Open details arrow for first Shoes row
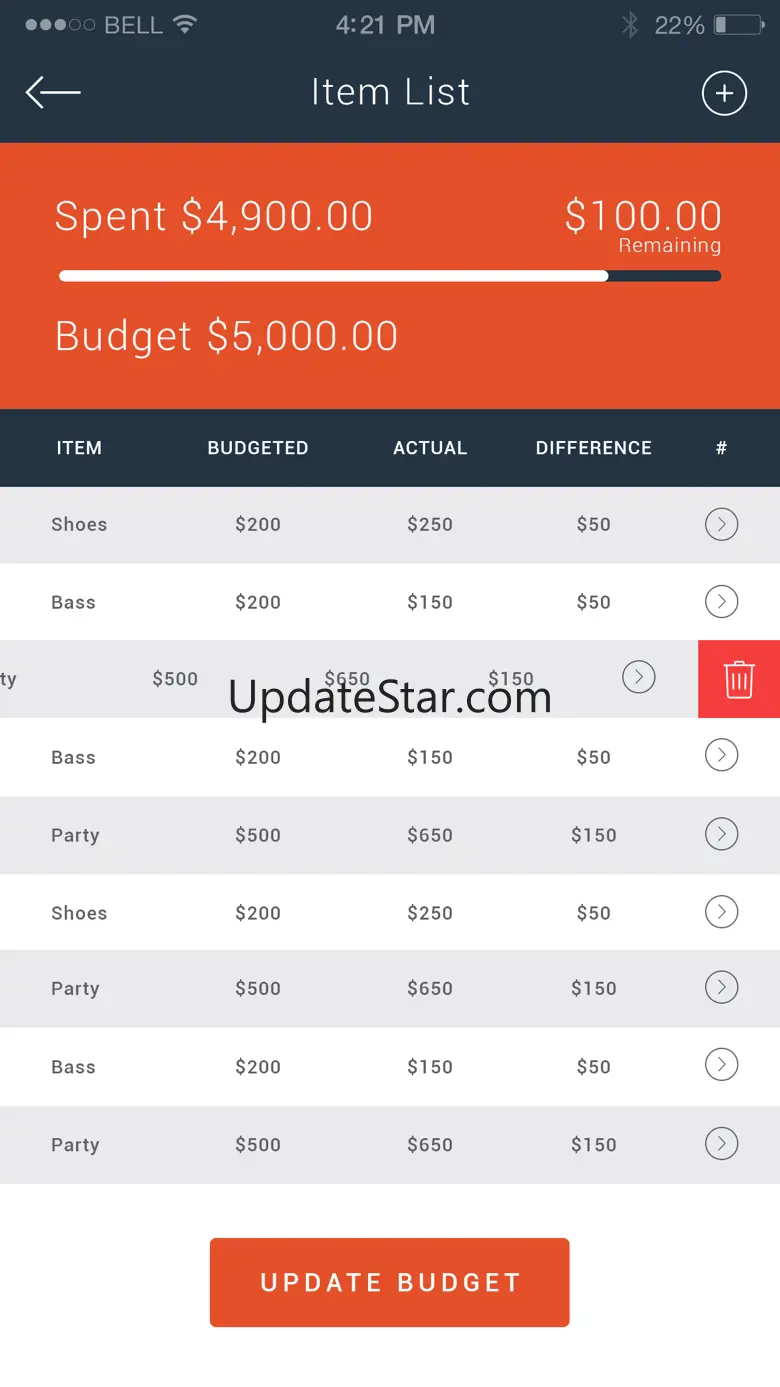Image resolution: width=780 pixels, height=1387 pixels. [x=721, y=524]
